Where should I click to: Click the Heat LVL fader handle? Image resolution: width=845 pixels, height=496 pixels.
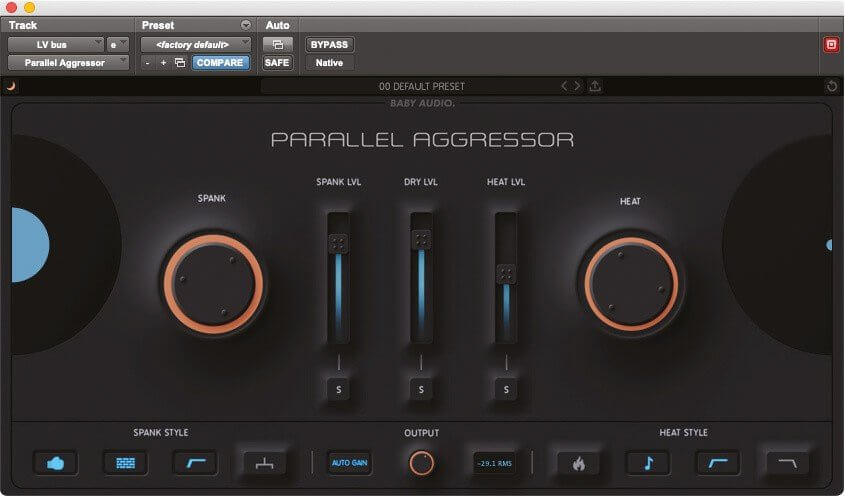coord(506,274)
